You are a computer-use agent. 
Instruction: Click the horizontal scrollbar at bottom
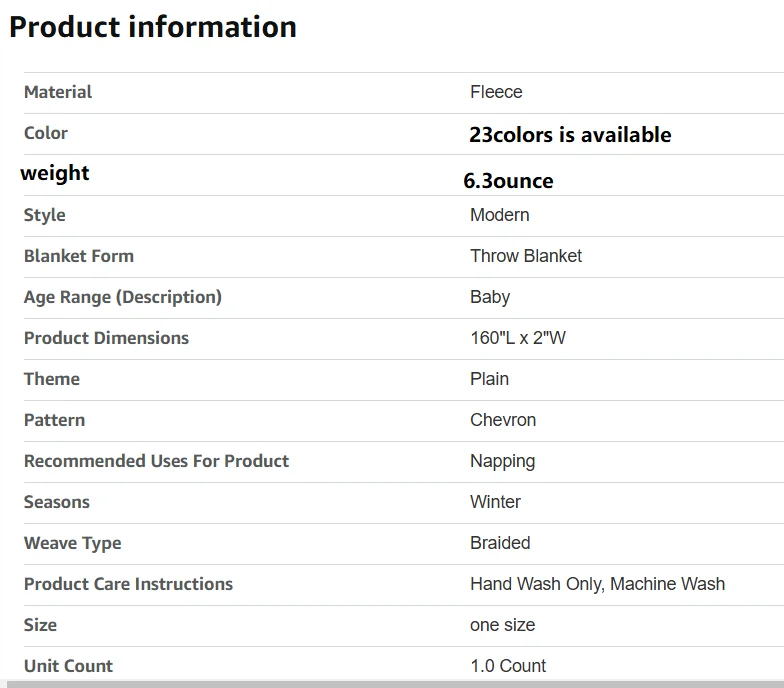[x=395, y=684]
